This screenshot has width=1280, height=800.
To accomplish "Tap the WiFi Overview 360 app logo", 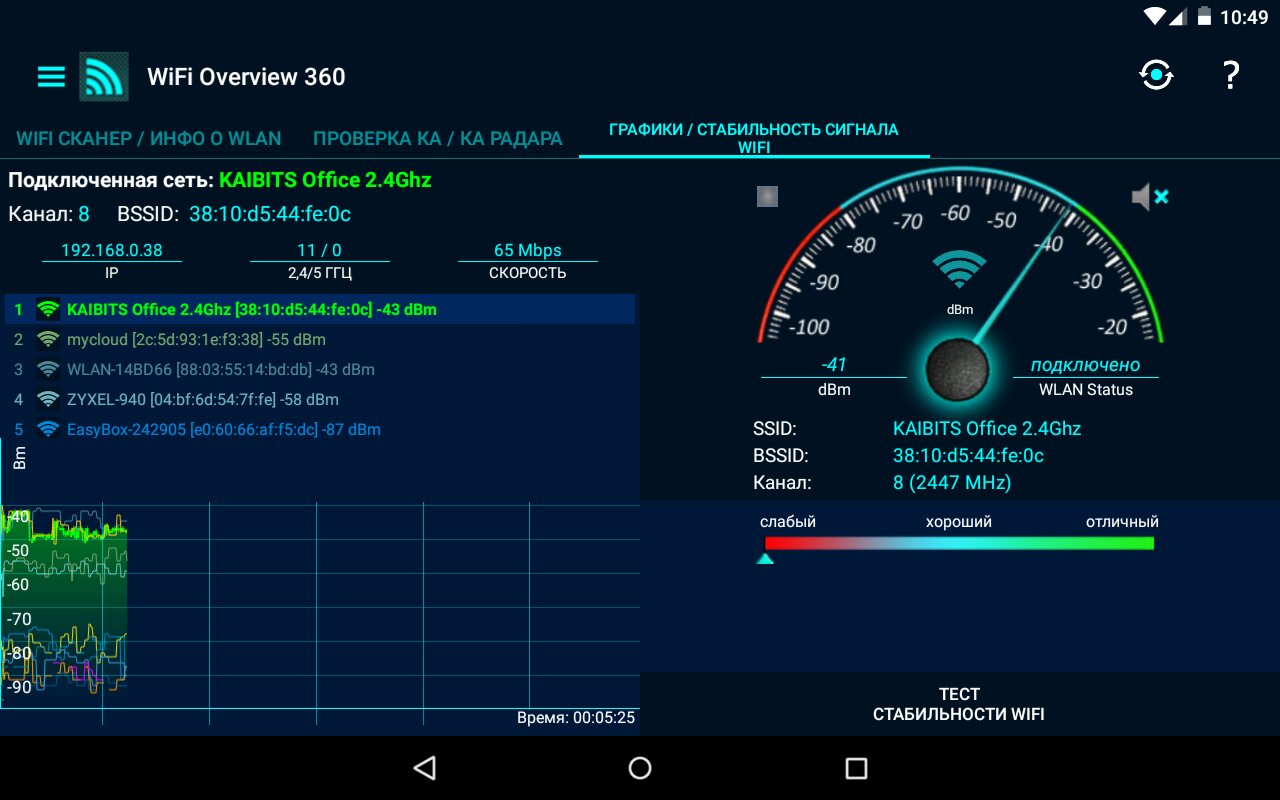I will pyautogui.click(x=104, y=77).
